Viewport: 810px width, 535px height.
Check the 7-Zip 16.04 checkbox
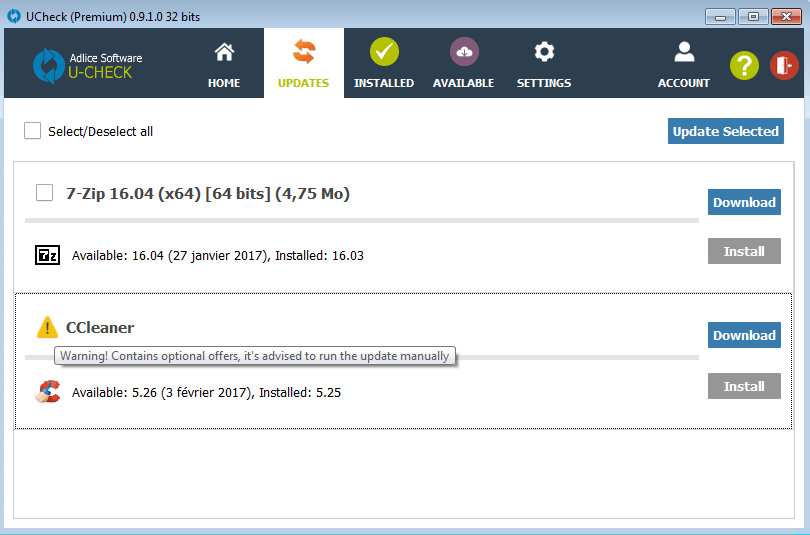pyautogui.click(x=44, y=193)
